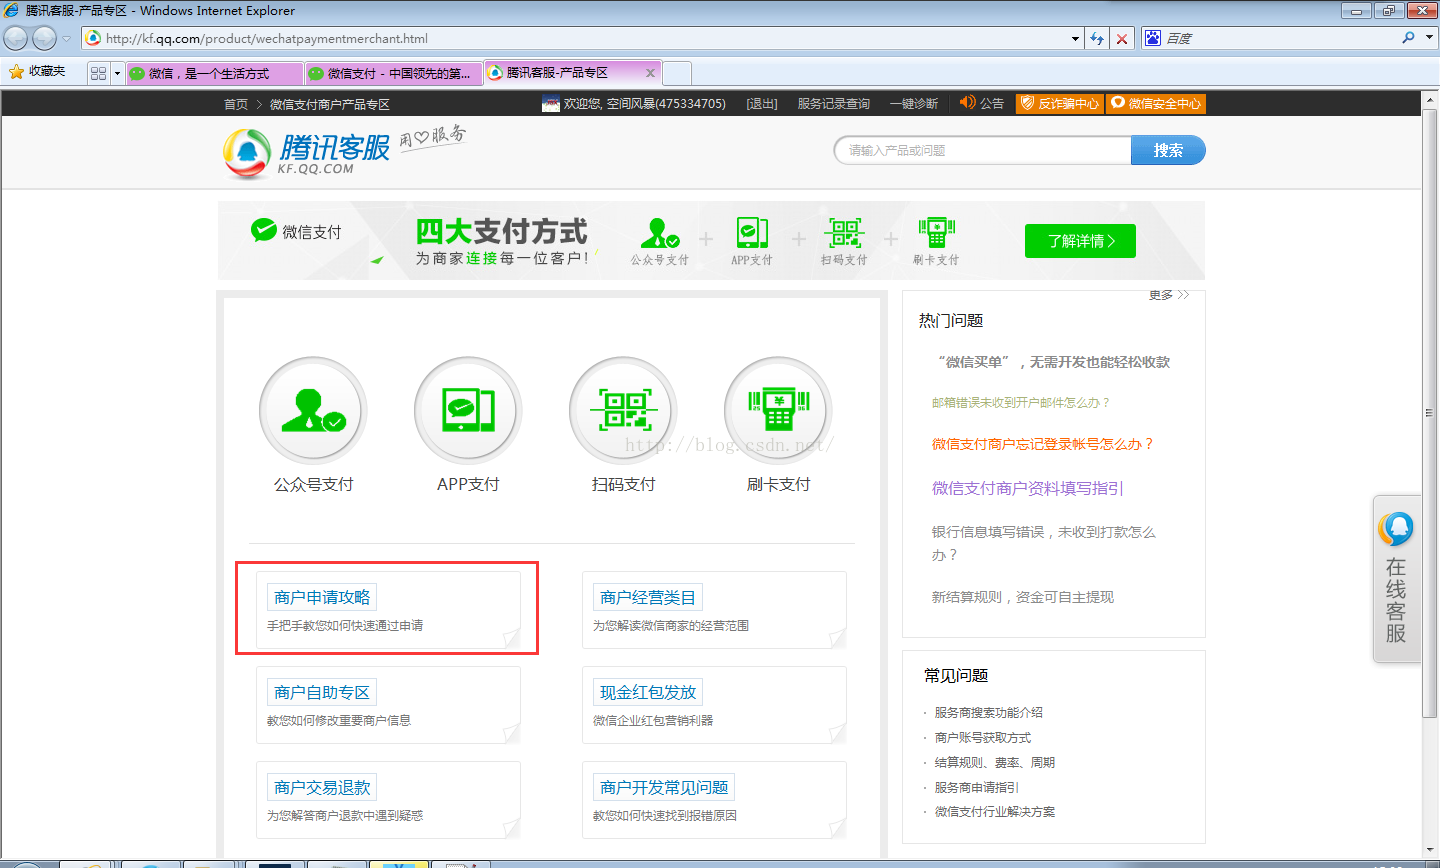Viewport: 1440px width, 868px height.
Task: Open the 服务记录查询 link
Action: coord(834,104)
